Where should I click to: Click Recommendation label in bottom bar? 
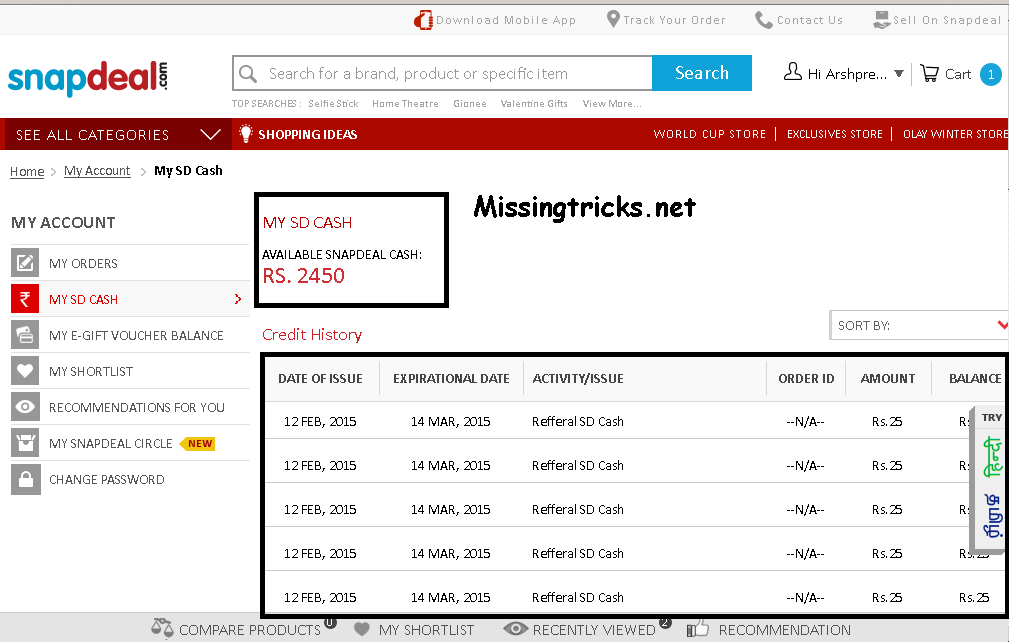coord(784,630)
